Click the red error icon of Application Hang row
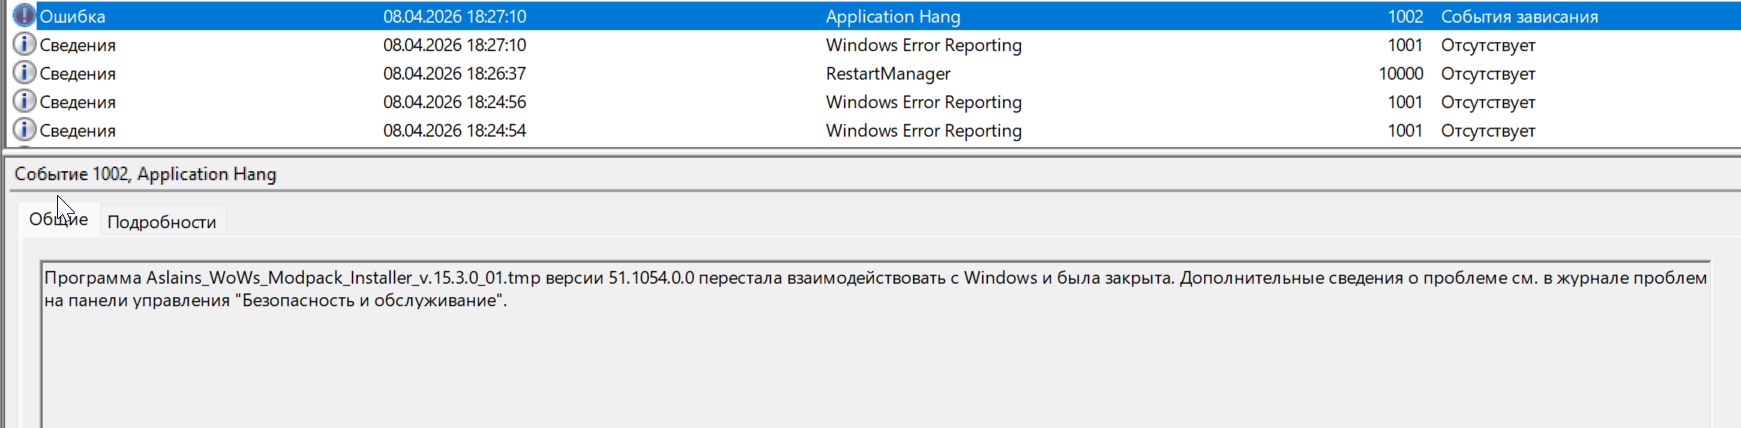This screenshot has height=428, width=1741. (24, 16)
